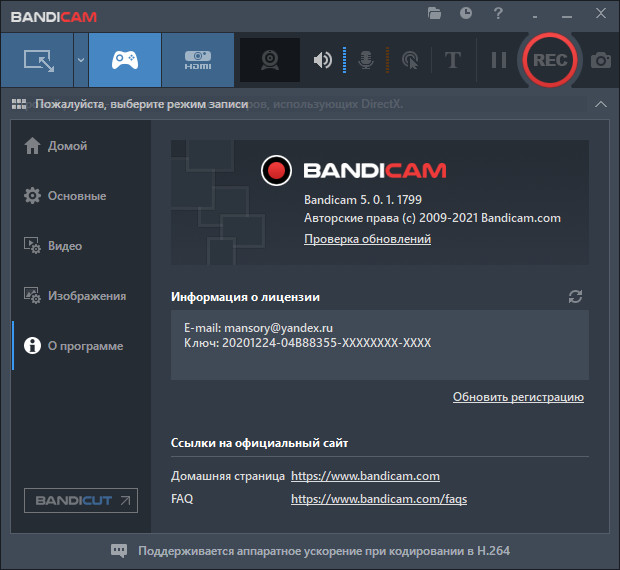The width and height of the screenshot is (620, 570).
Task: Open the scheduled recording clock icon
Action: 466,13
